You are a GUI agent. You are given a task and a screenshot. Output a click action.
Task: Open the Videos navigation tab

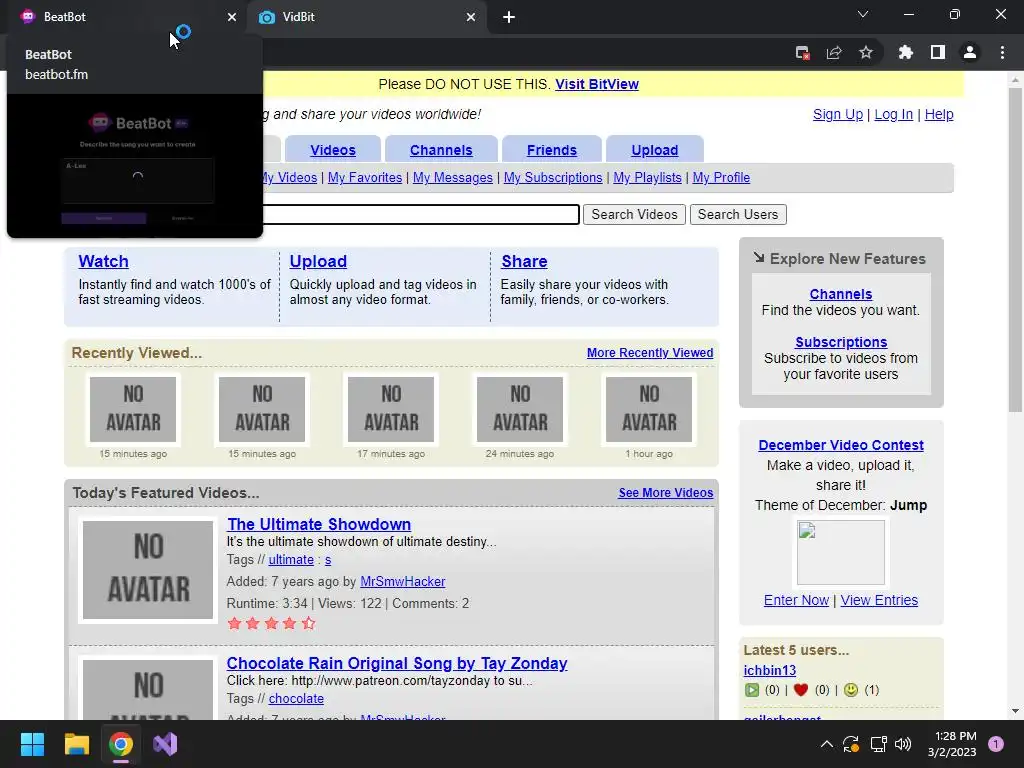pyautogui.click(x=333, y=150)
